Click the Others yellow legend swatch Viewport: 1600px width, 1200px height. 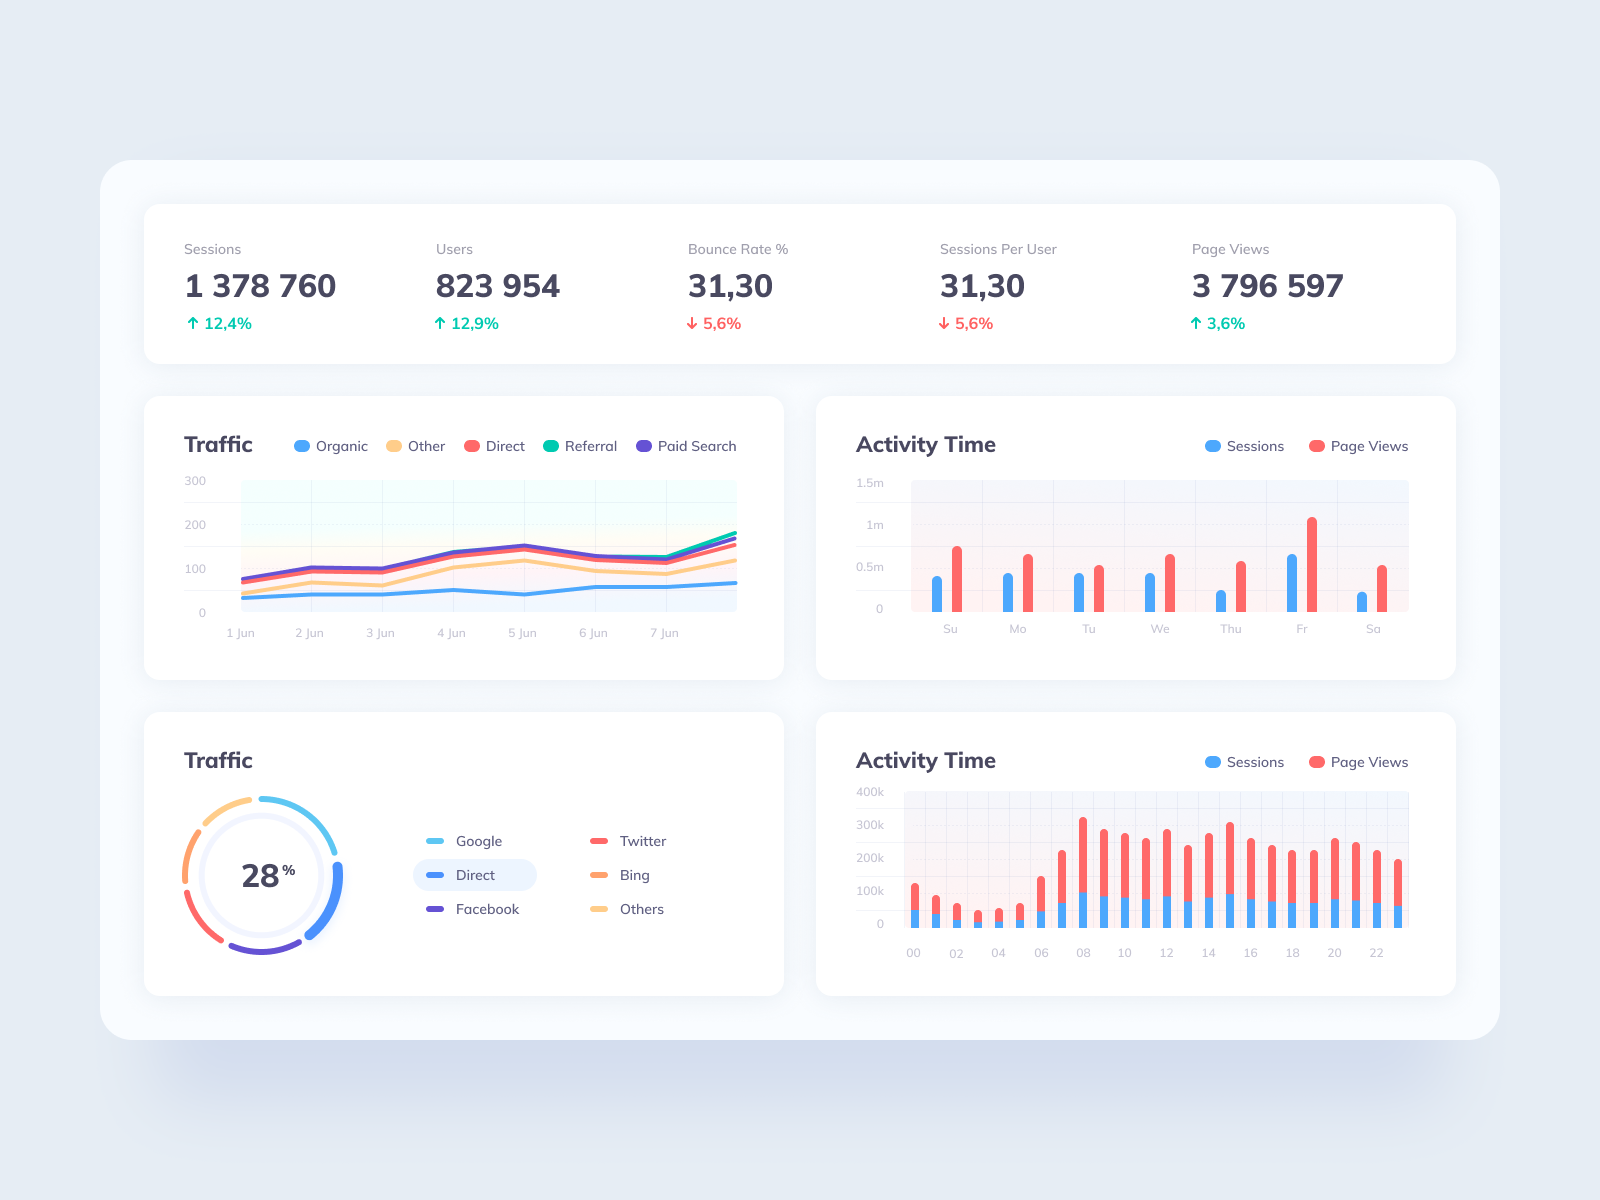[600, 909]
